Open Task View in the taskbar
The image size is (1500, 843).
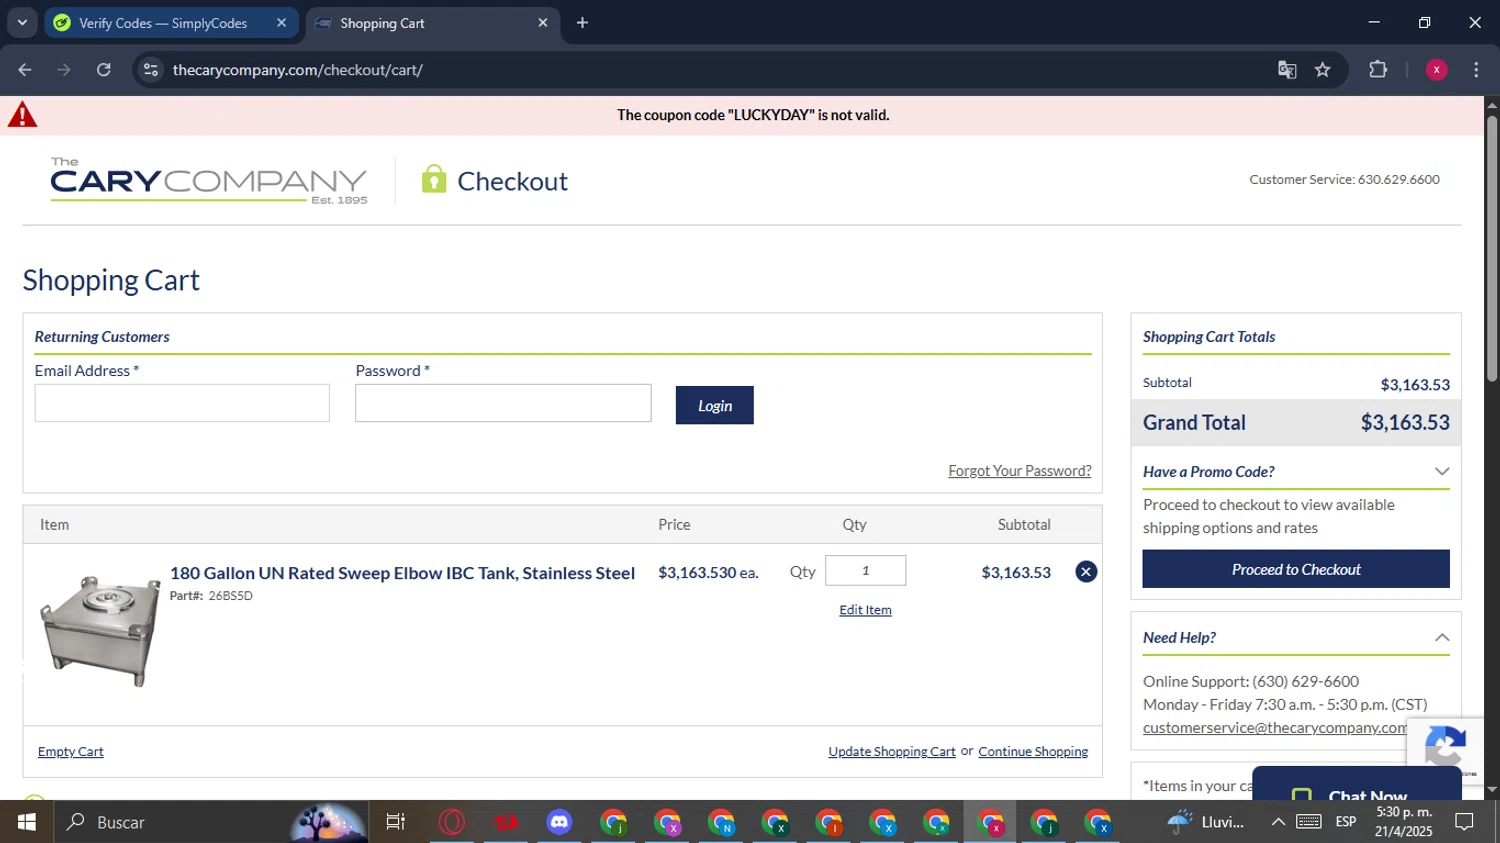pyautogui.click(x=396, y=822)
